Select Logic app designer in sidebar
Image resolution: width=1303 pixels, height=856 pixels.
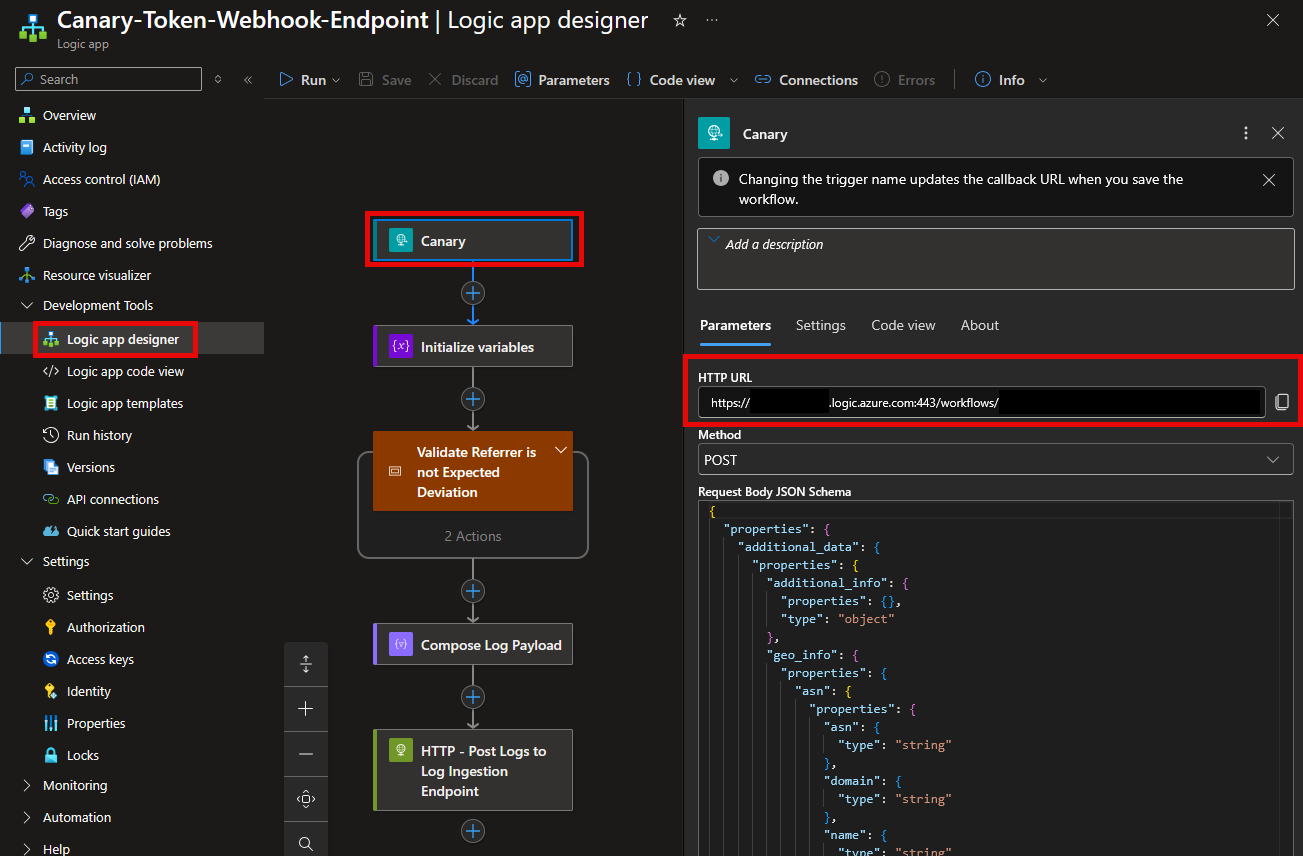122,339
